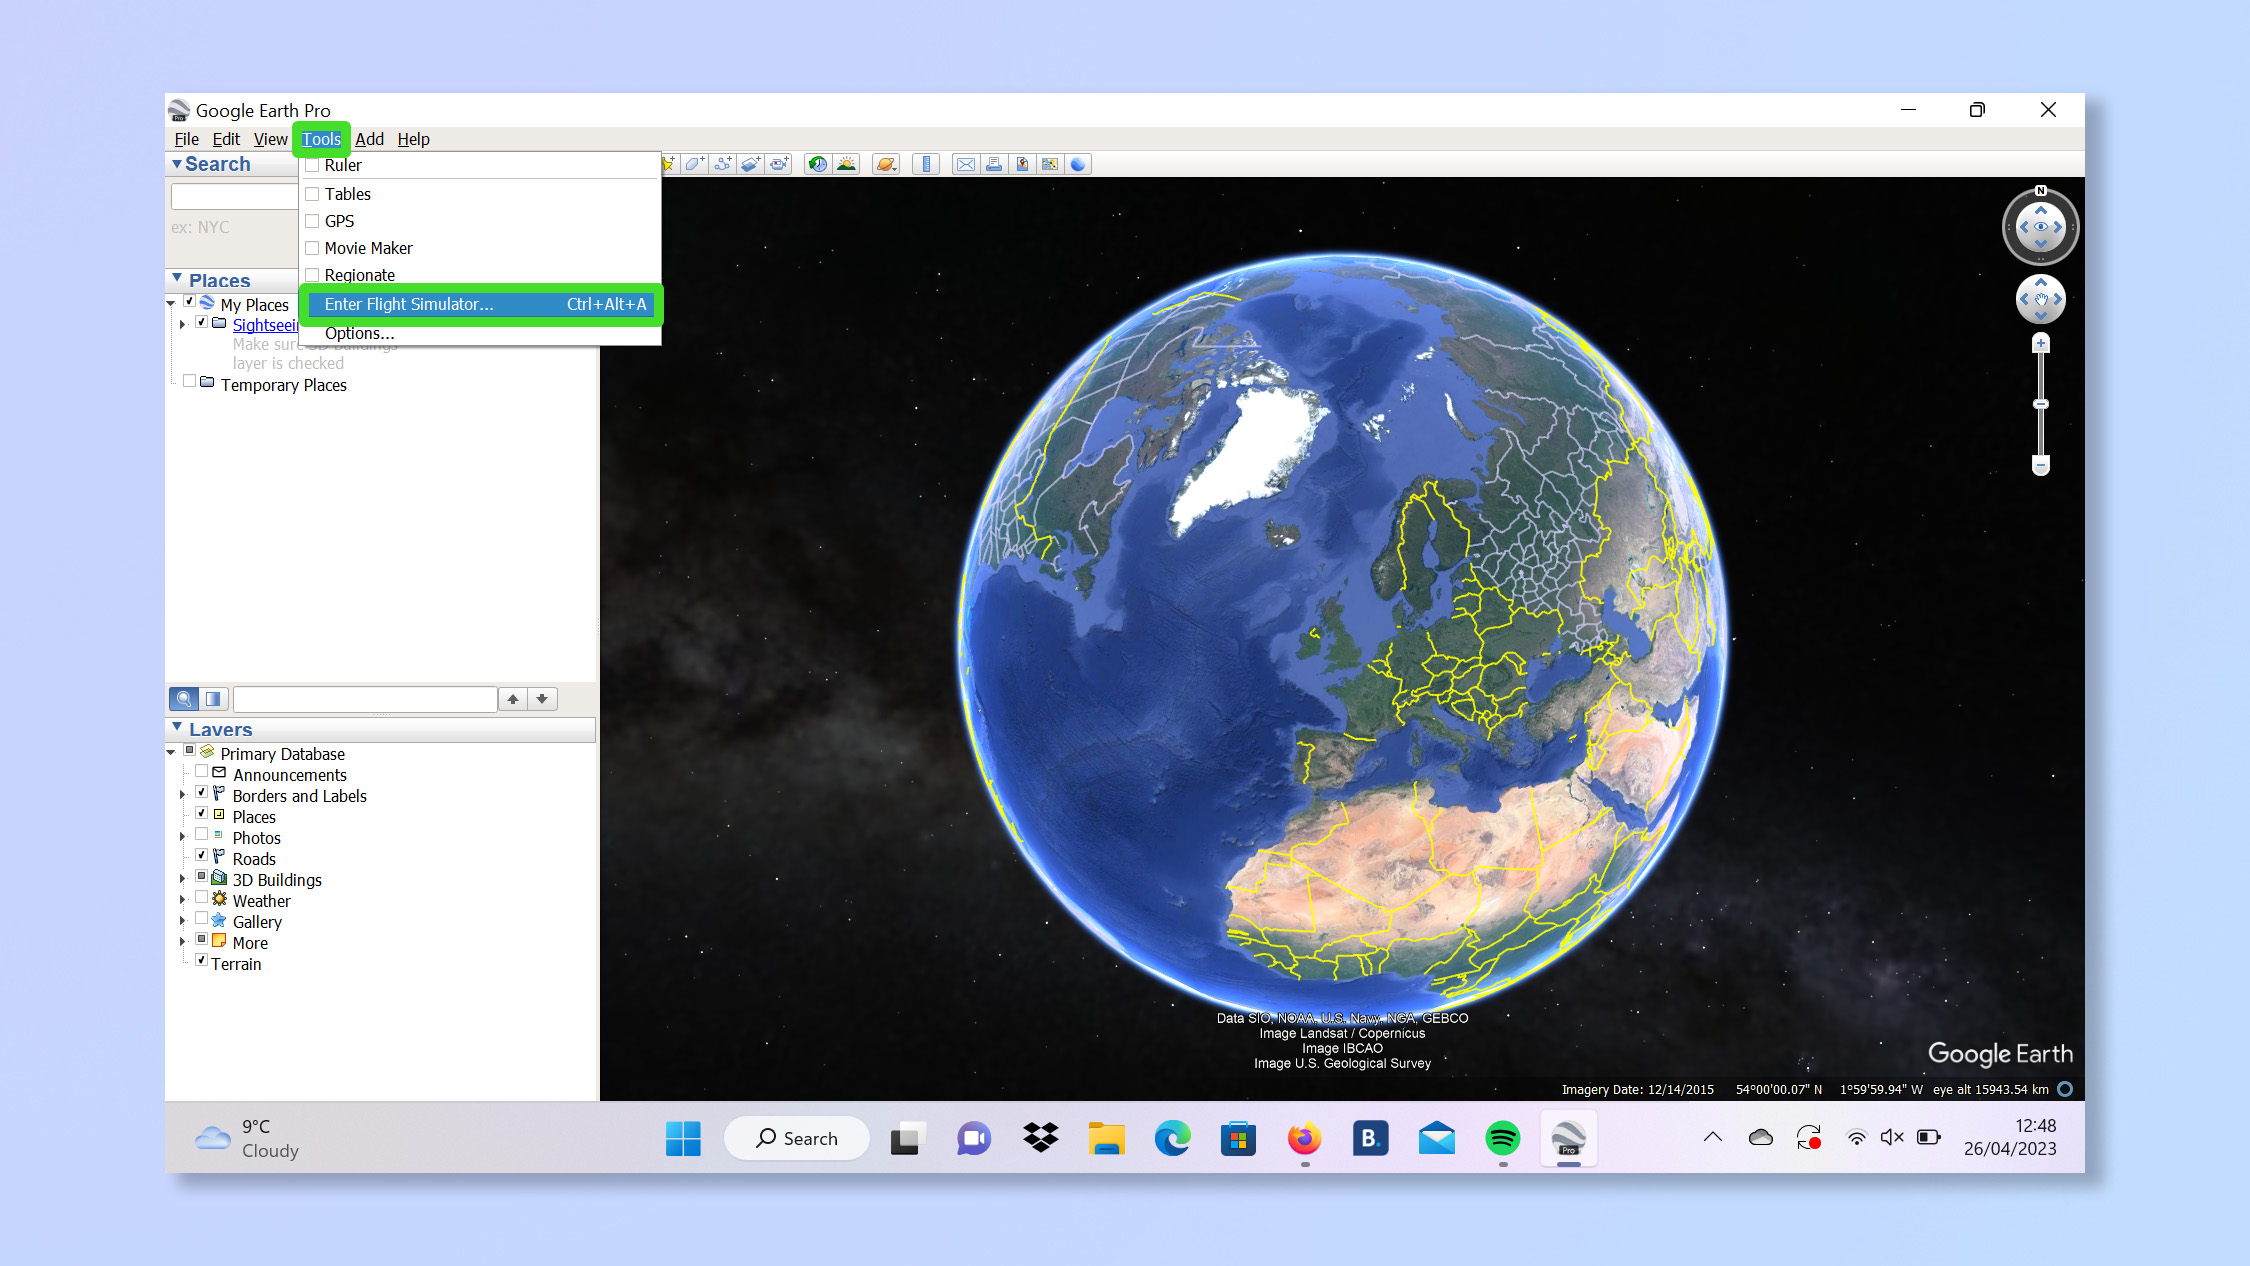The height and width of the screenshot is (1266, 2250).
Task: Open the Tools menu
Action: click(x=321, y=139)
